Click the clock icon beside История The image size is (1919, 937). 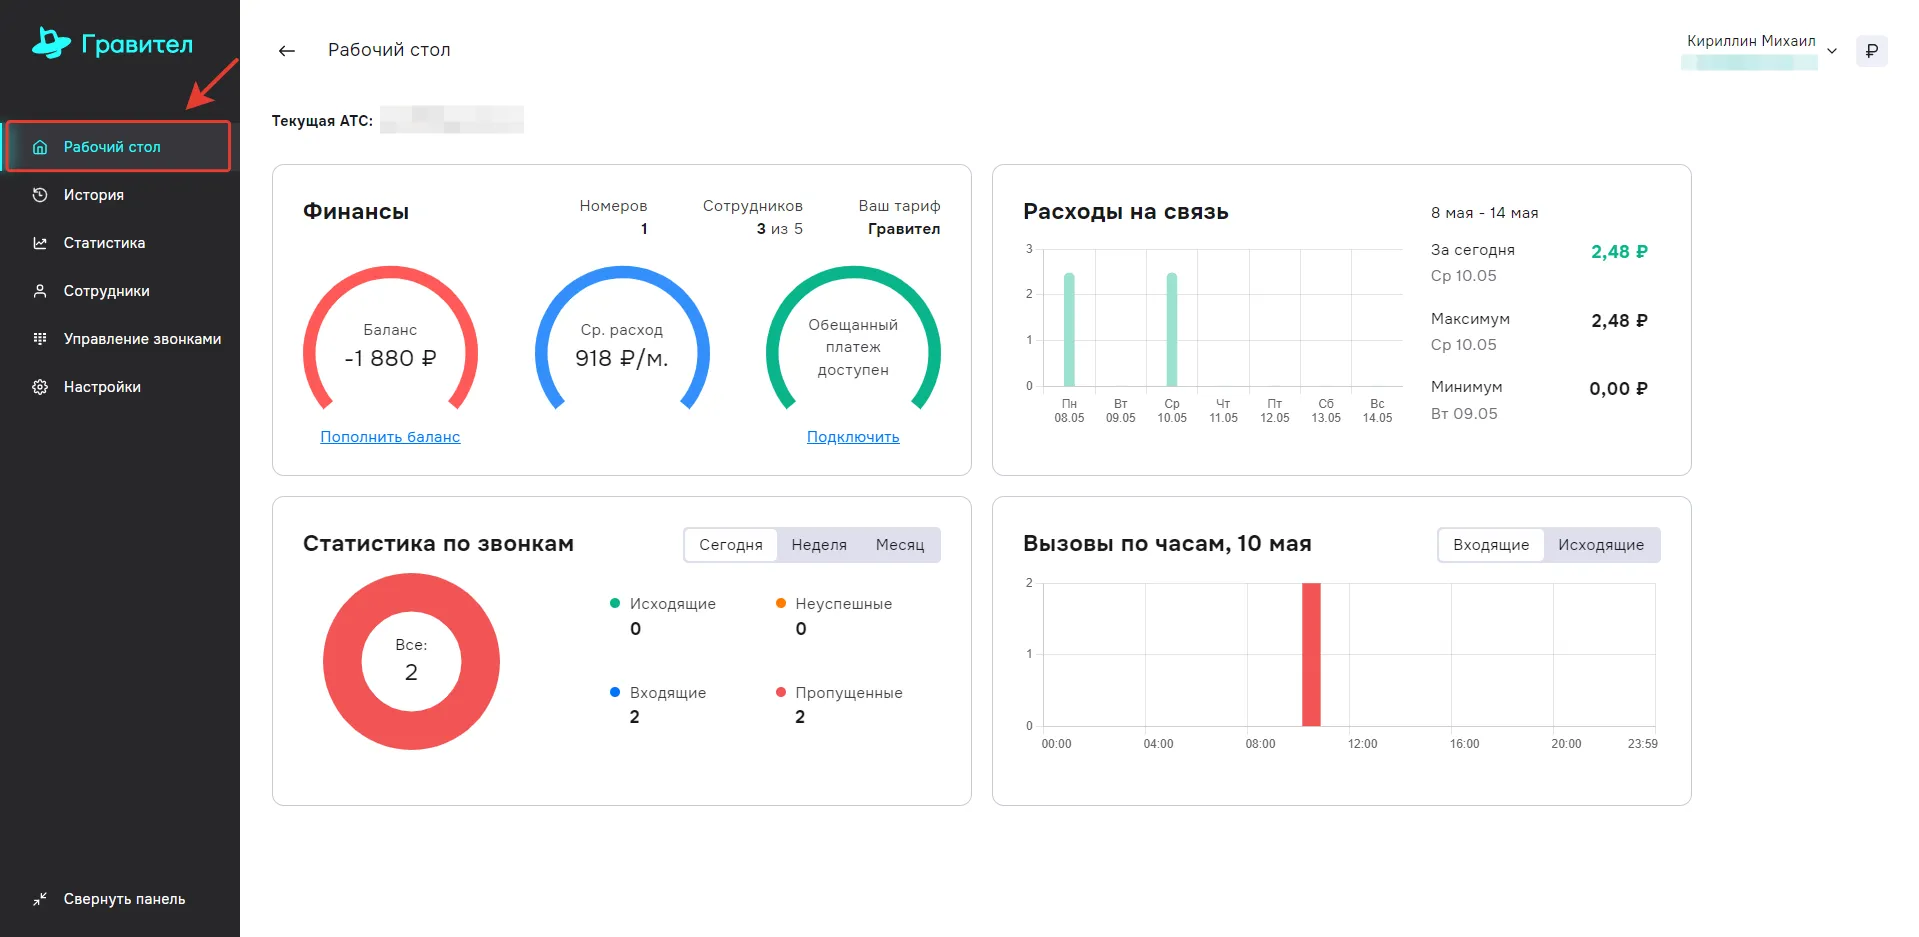click(40, 195)
